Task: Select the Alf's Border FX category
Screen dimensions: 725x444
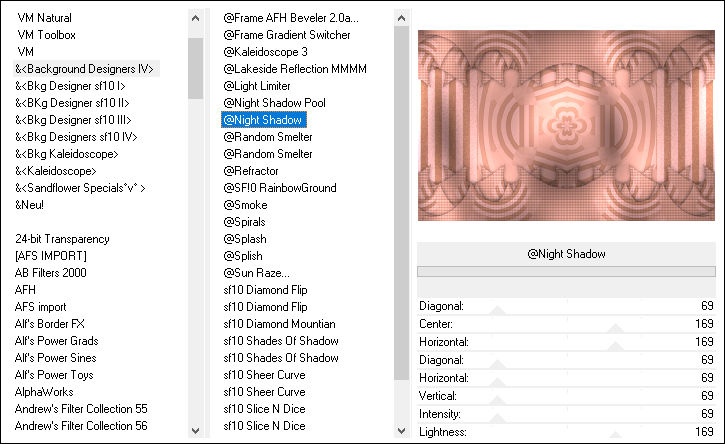Action: [x=49, y=324]
